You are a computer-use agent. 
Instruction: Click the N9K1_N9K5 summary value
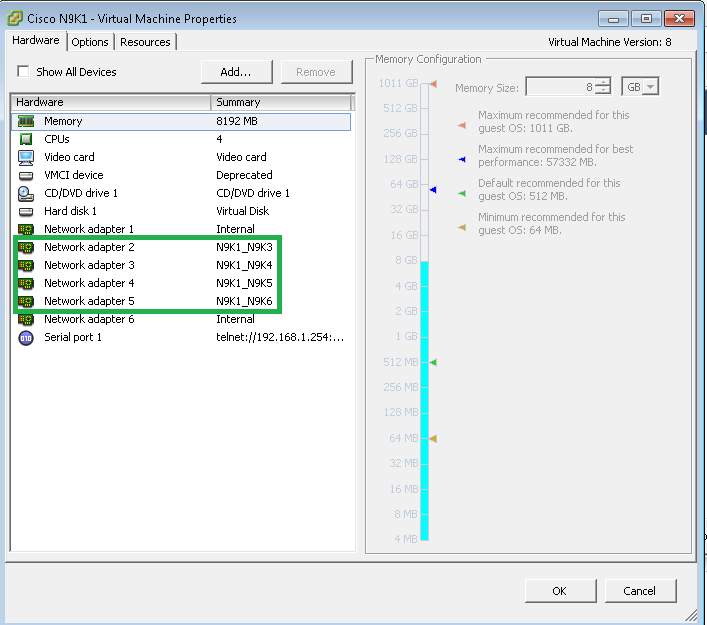coord(244,284)
